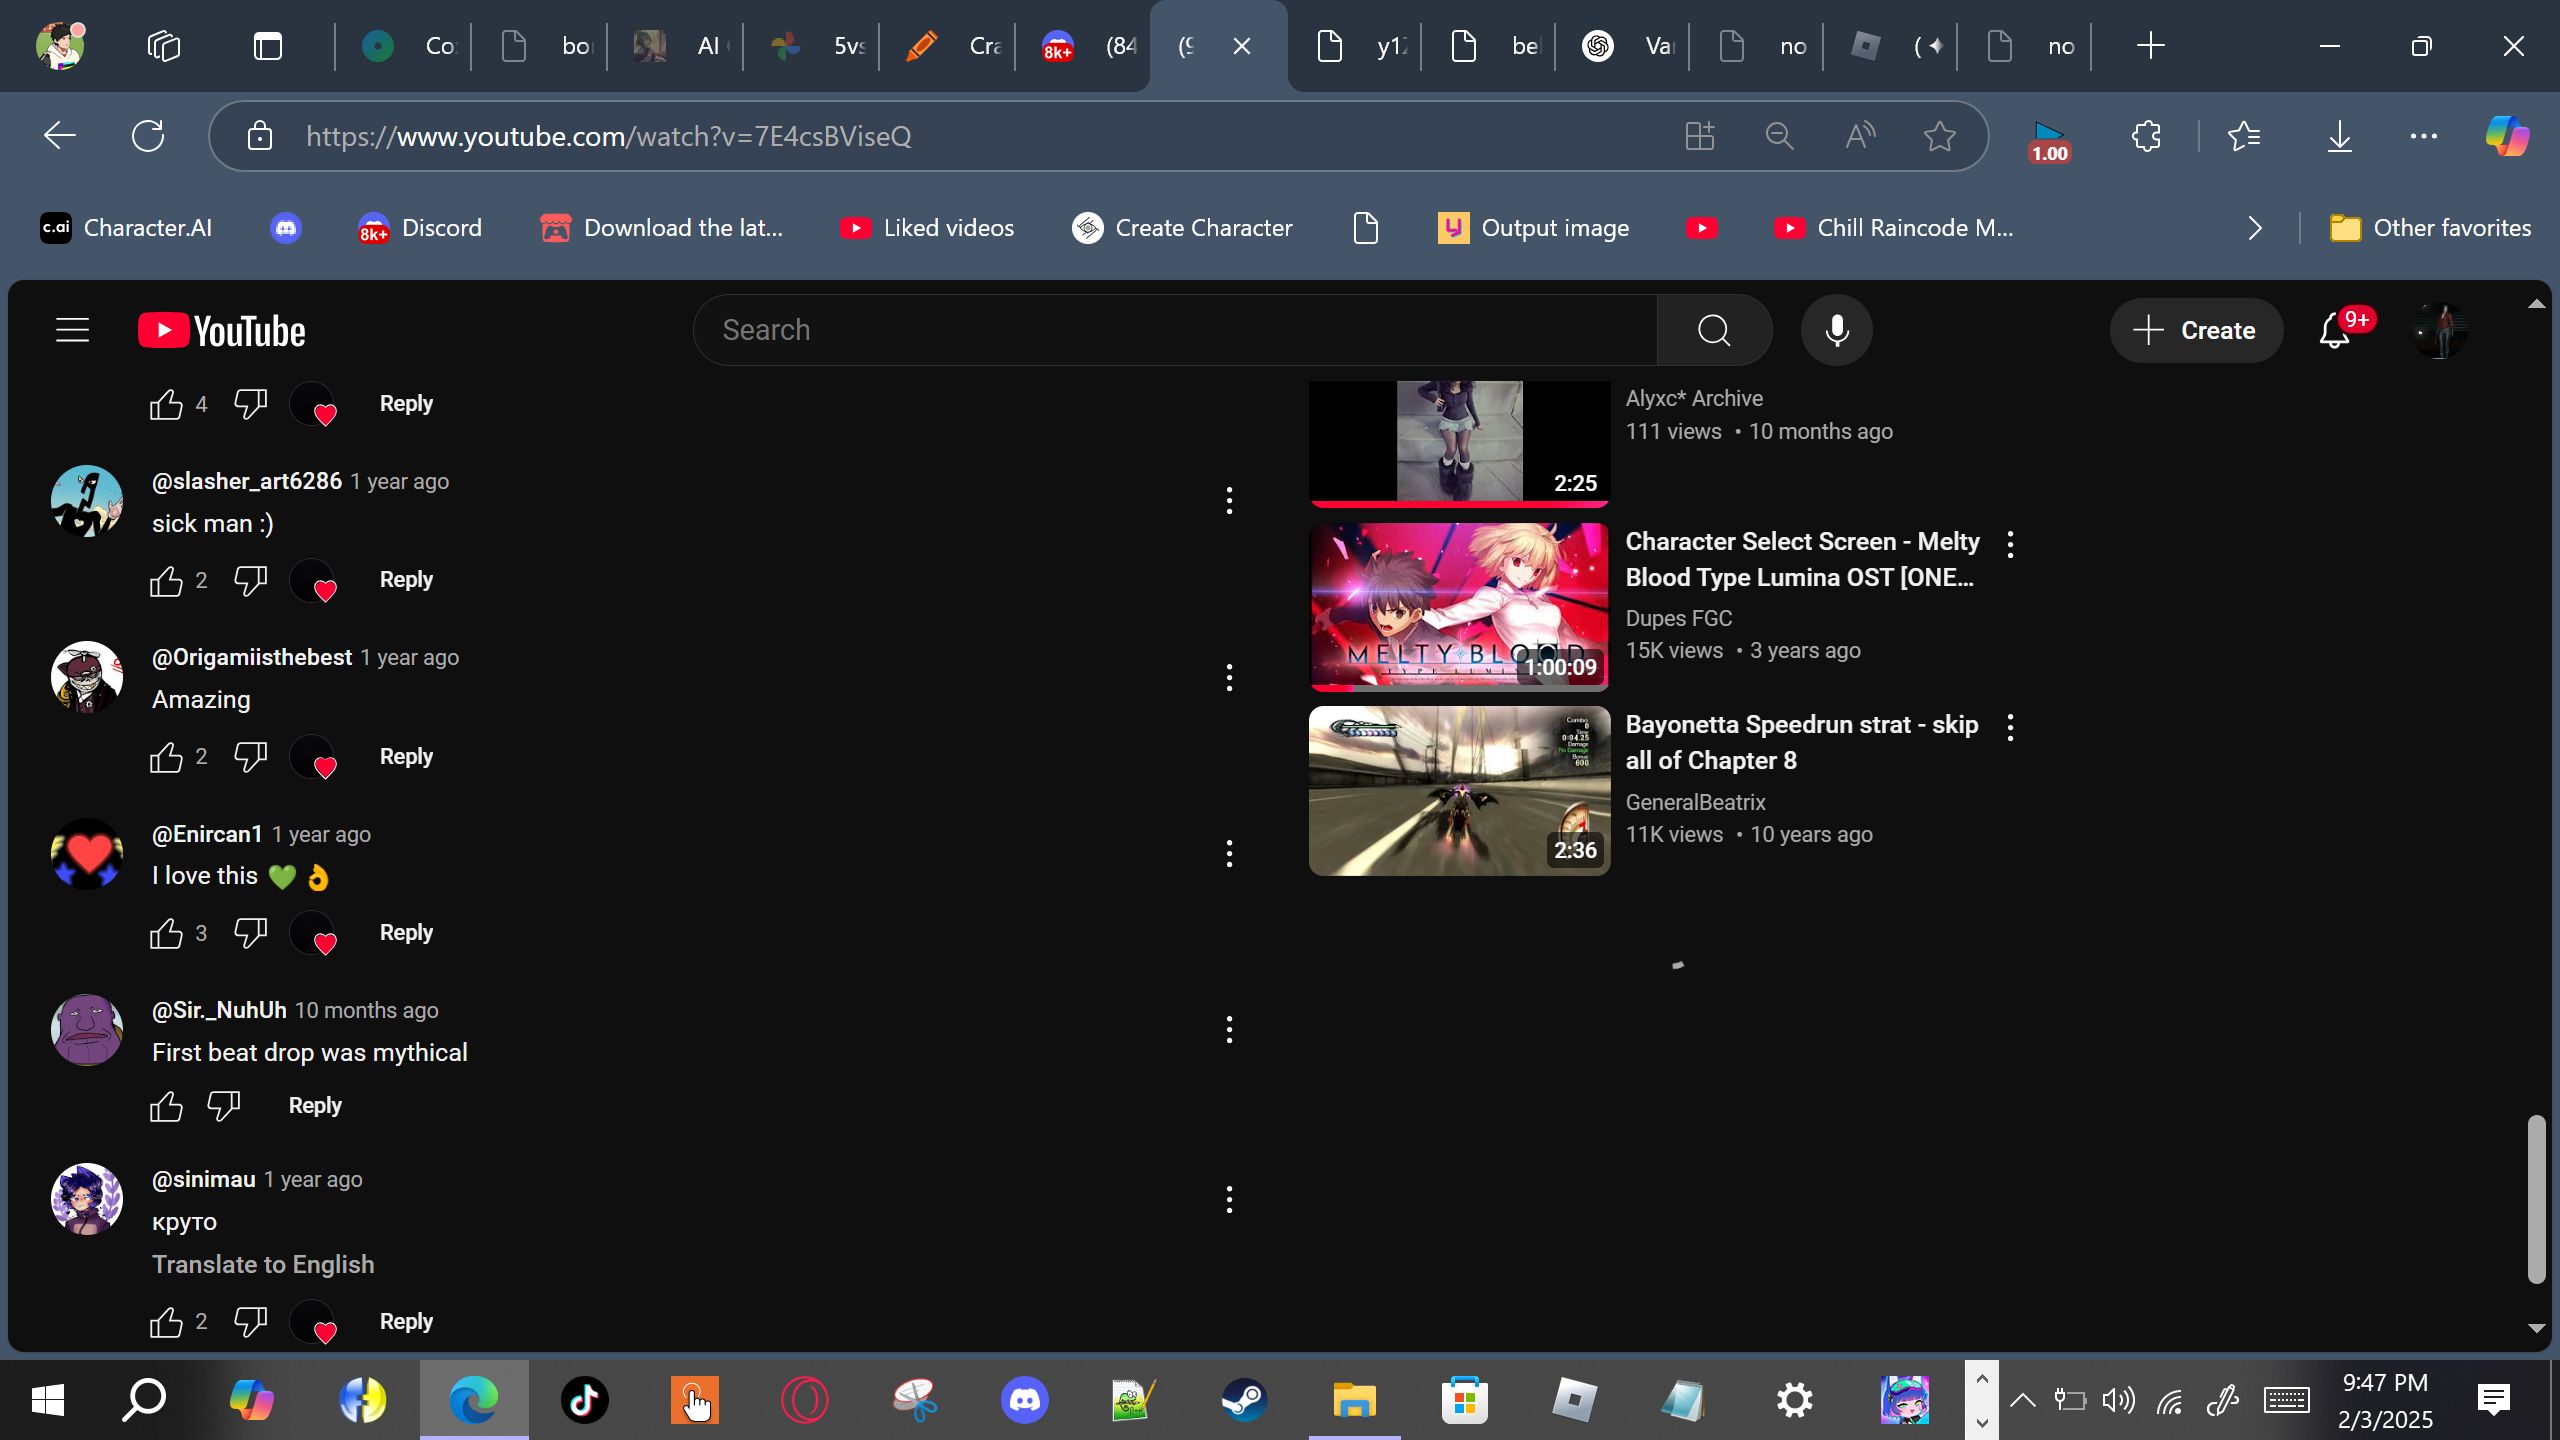Open Steam from the taskbar
This screenshot has height=1440, width=2560.
(1244, 1399)
